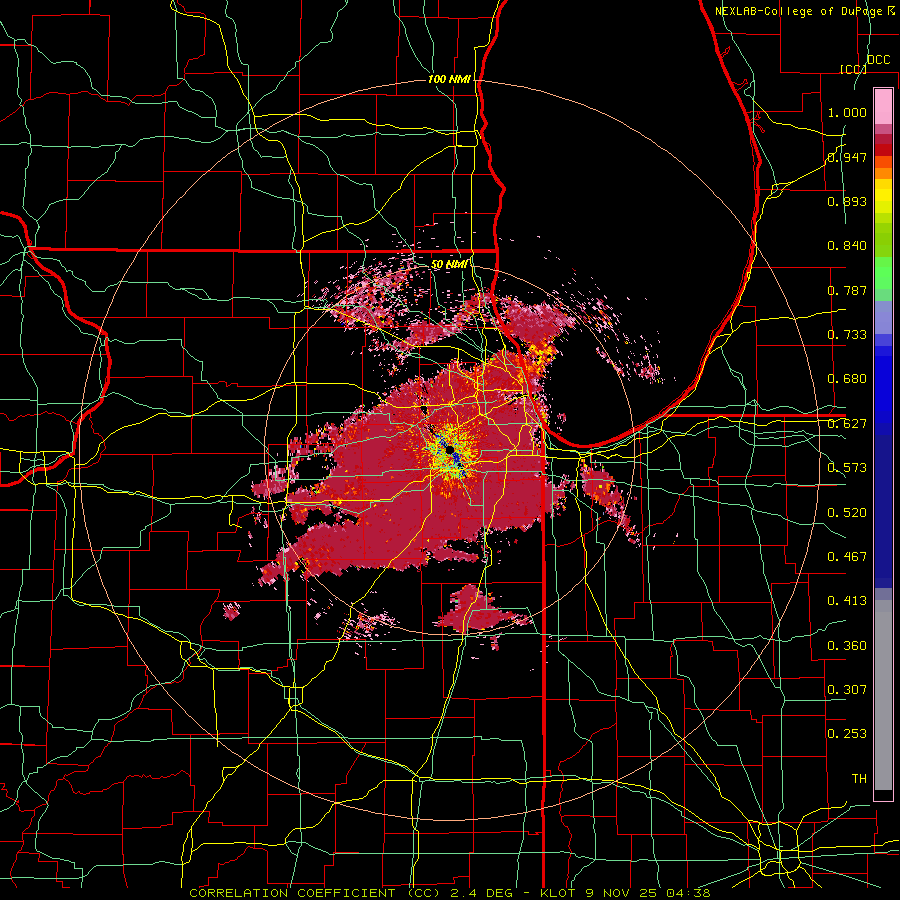
Task: Select the 0.947 scale value
Action: (x=847, y=157)
